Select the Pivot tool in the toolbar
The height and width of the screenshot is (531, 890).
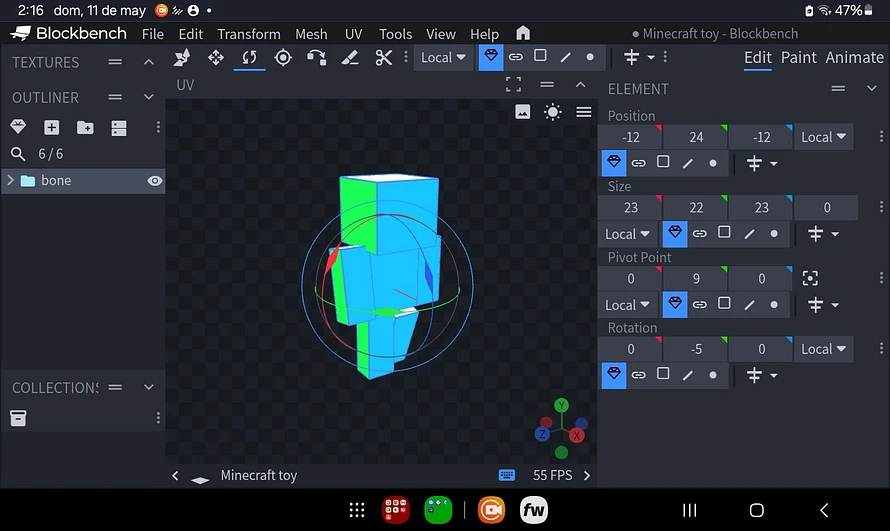(x=283, y=57)
